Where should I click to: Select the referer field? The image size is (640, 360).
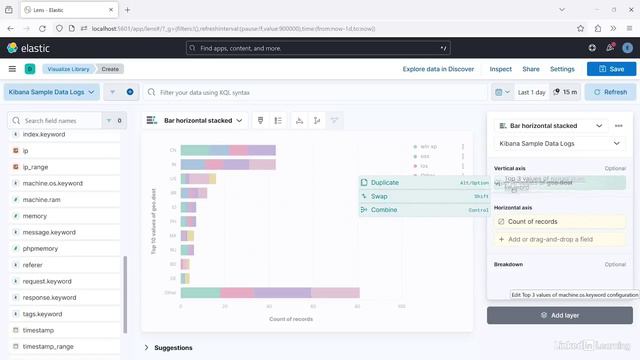click(64, 265)
